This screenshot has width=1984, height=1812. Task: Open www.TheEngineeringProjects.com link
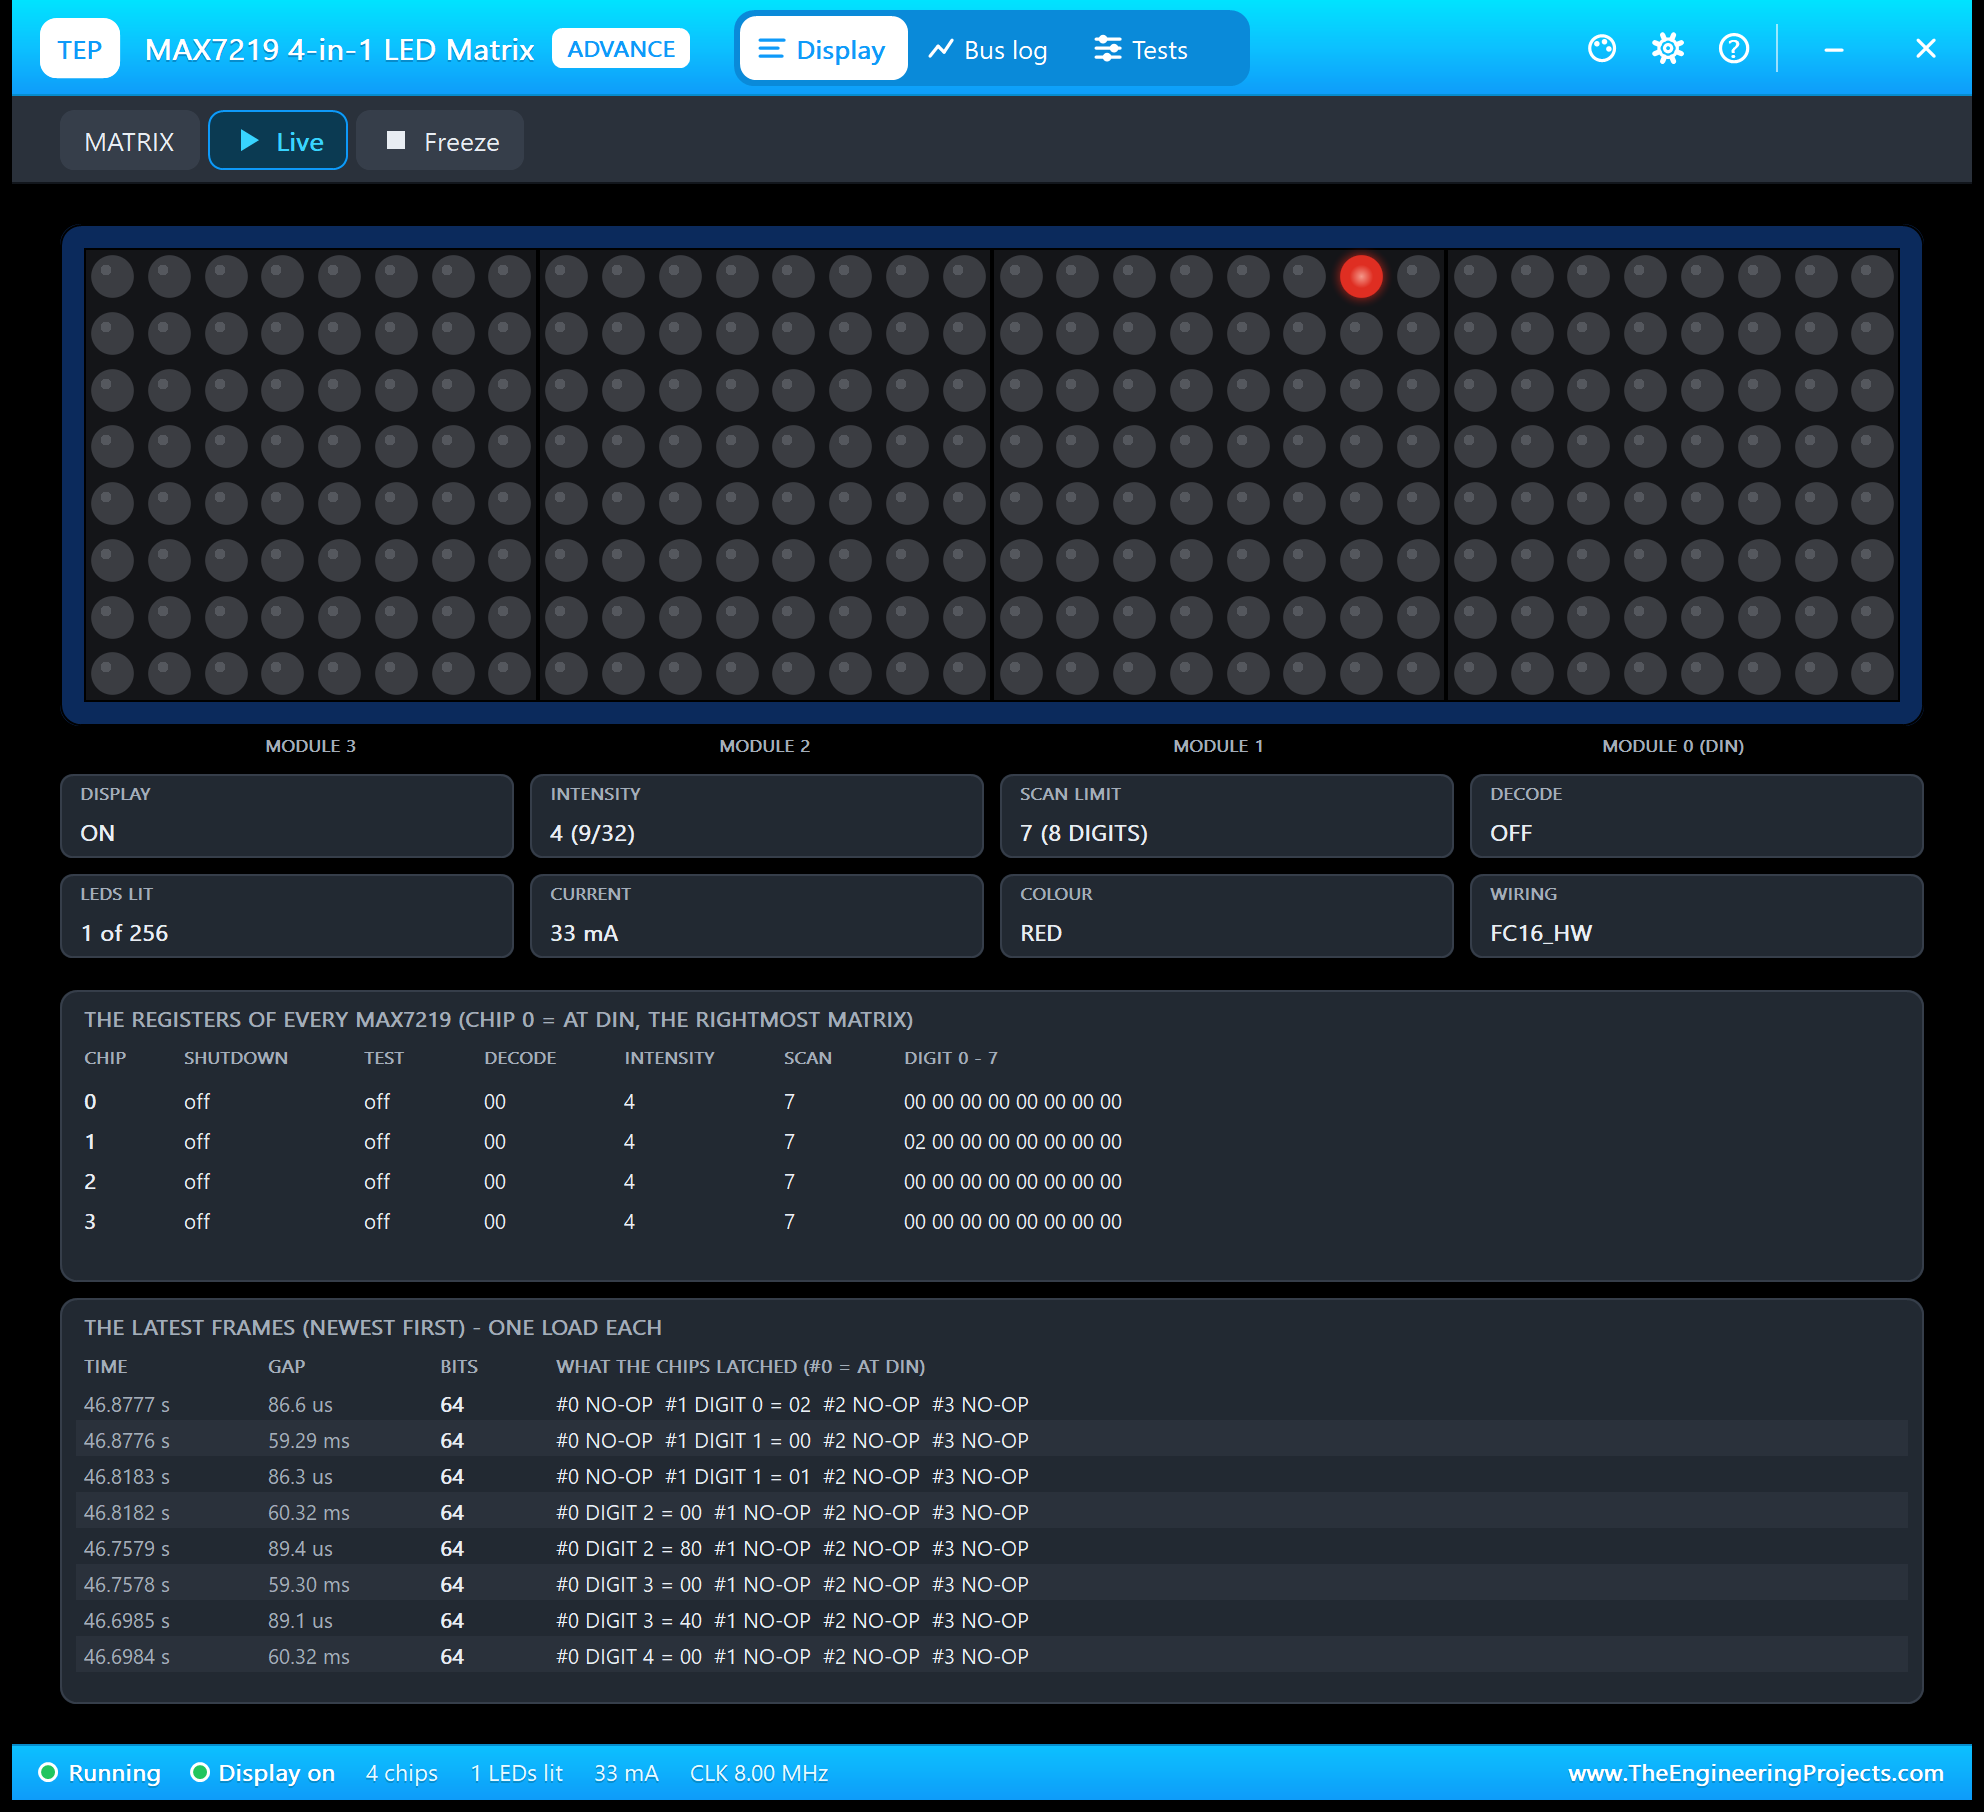click(1756, 1773)
